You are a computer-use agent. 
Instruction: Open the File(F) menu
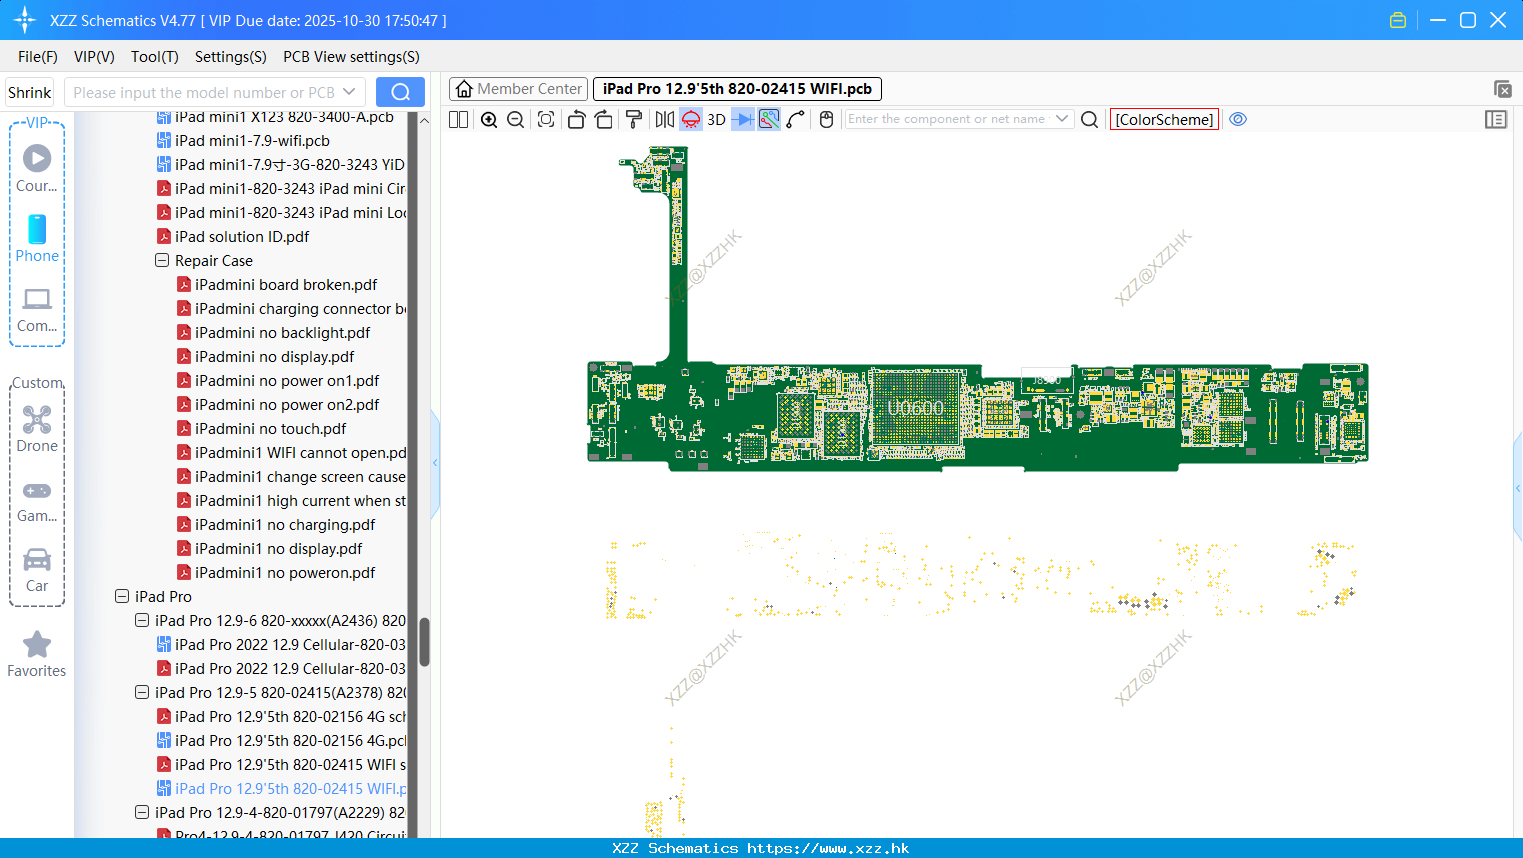click(x=38, y=57)
